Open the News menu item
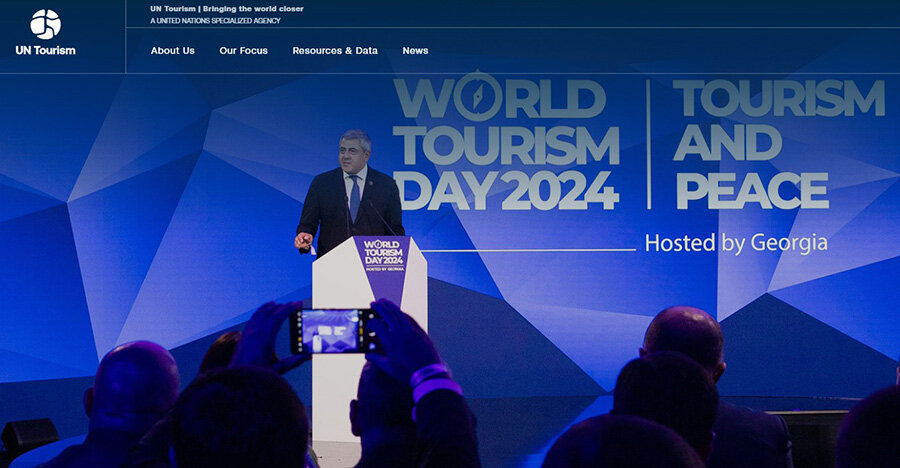This screenshot has height=468, width=900. click(x=416, y=51)
